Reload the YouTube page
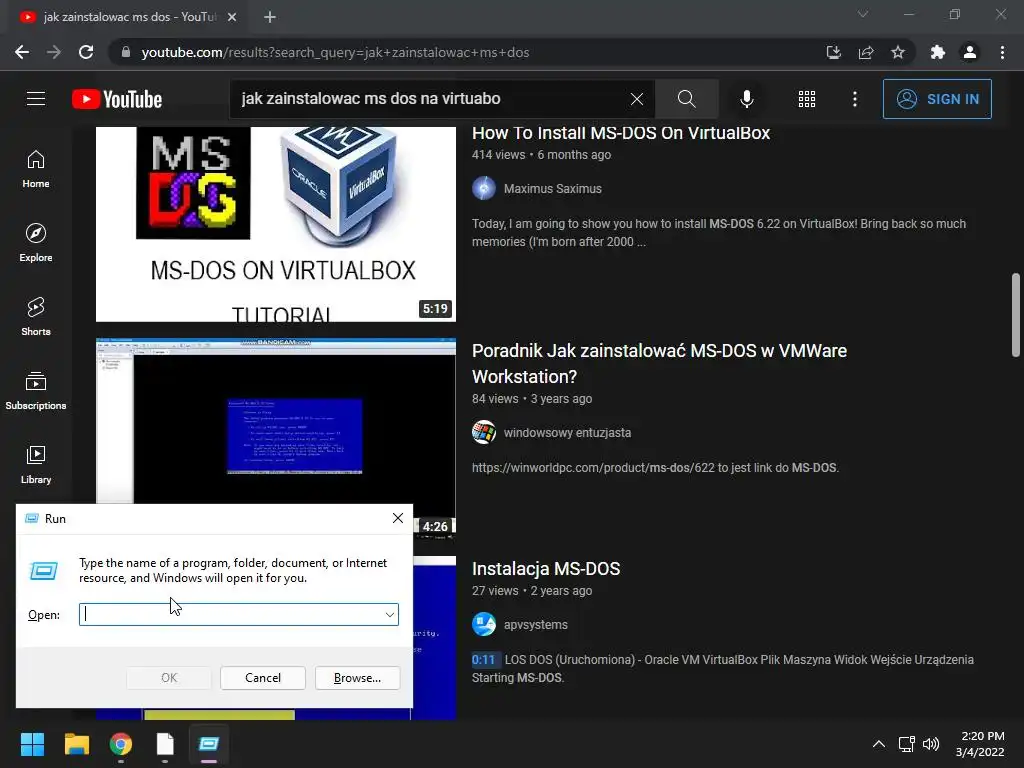This screenshot has height=768, width=1024. point(86,52)
